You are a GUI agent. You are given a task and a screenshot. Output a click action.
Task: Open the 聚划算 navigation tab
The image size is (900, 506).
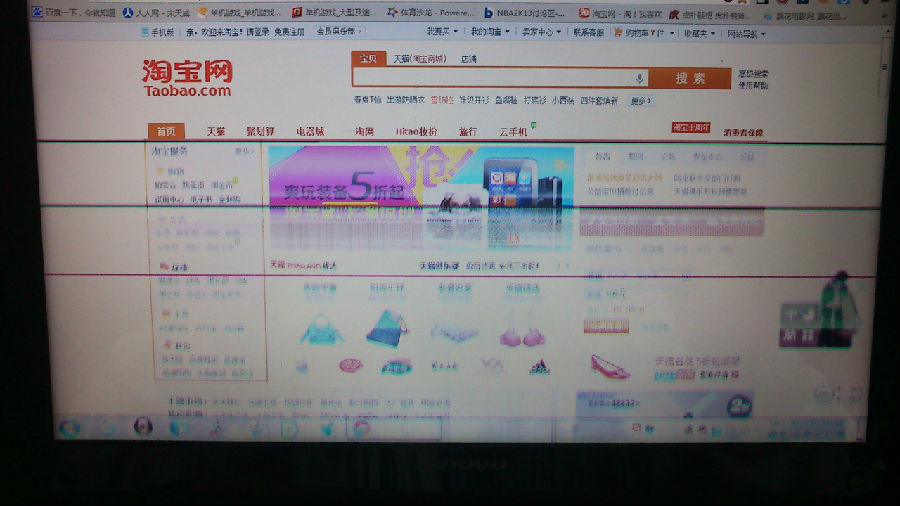(x=261, y=131)
